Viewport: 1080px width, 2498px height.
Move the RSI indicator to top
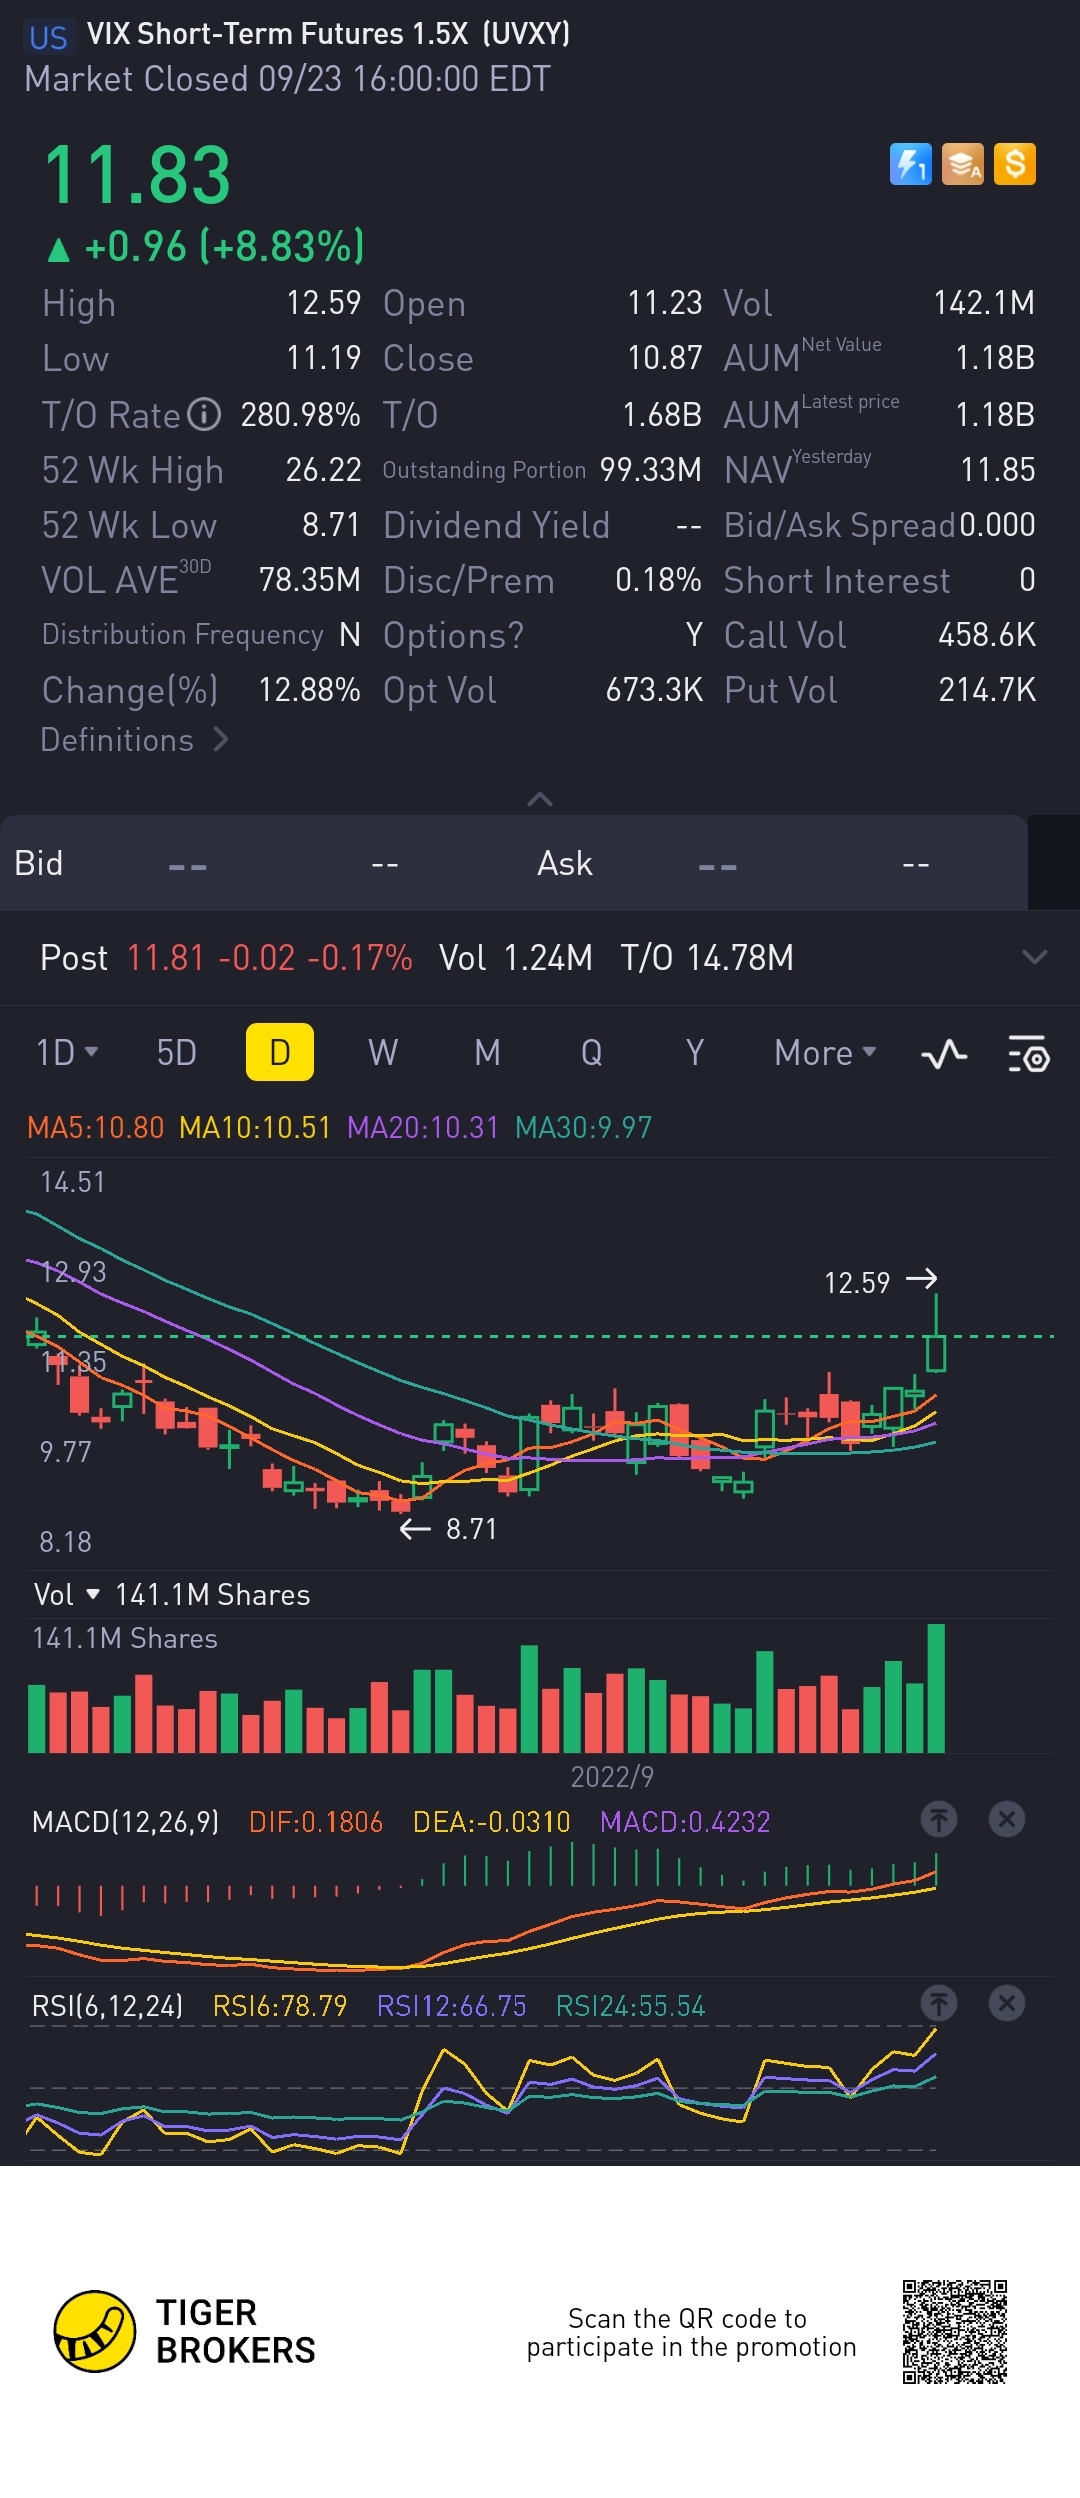(938, 2003)
